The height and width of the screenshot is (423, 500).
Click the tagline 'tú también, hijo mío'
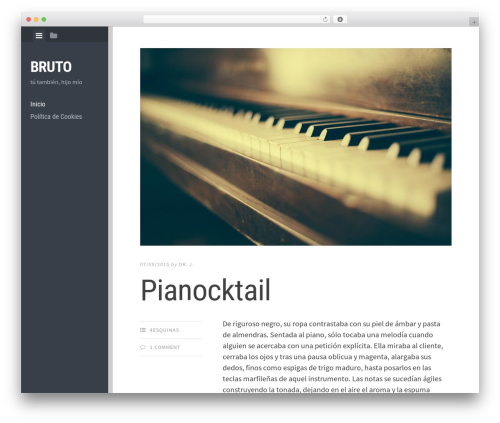(x=56, y=82)
